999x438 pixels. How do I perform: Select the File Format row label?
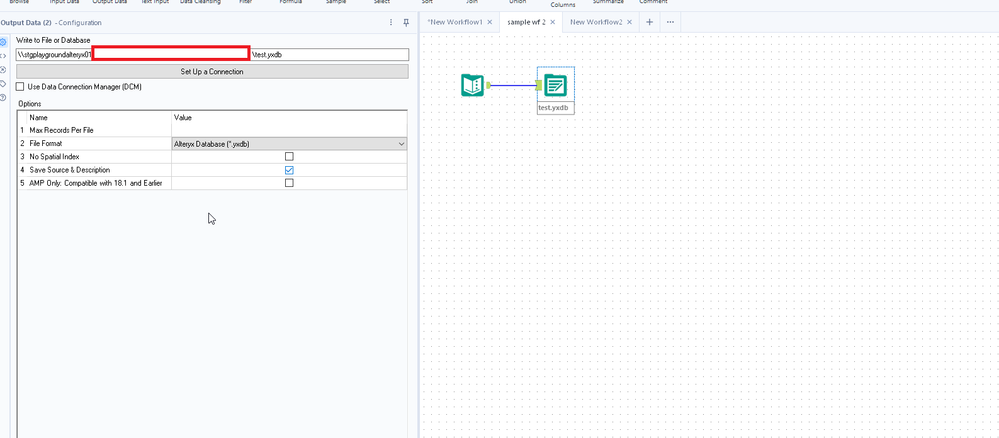tap(46, 144)
